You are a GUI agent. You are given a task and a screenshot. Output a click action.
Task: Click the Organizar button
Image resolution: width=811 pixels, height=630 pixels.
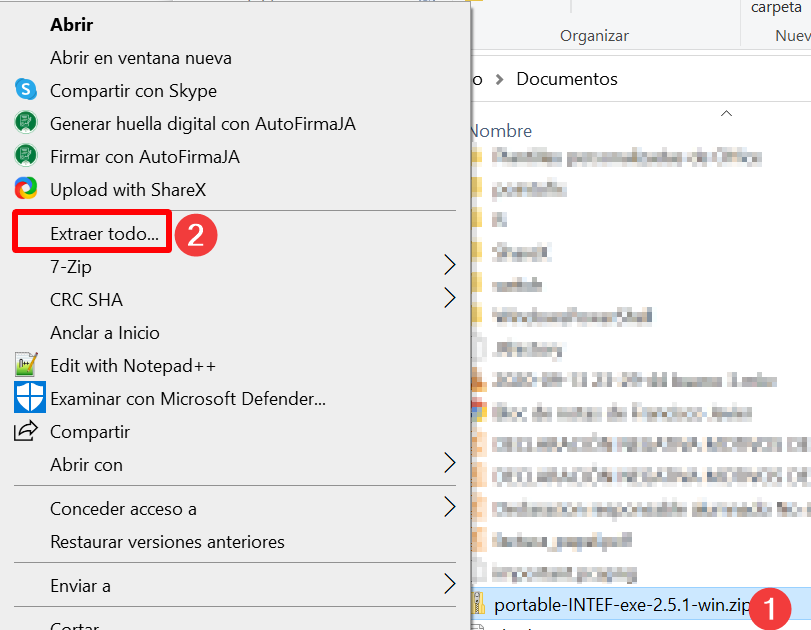594,34
